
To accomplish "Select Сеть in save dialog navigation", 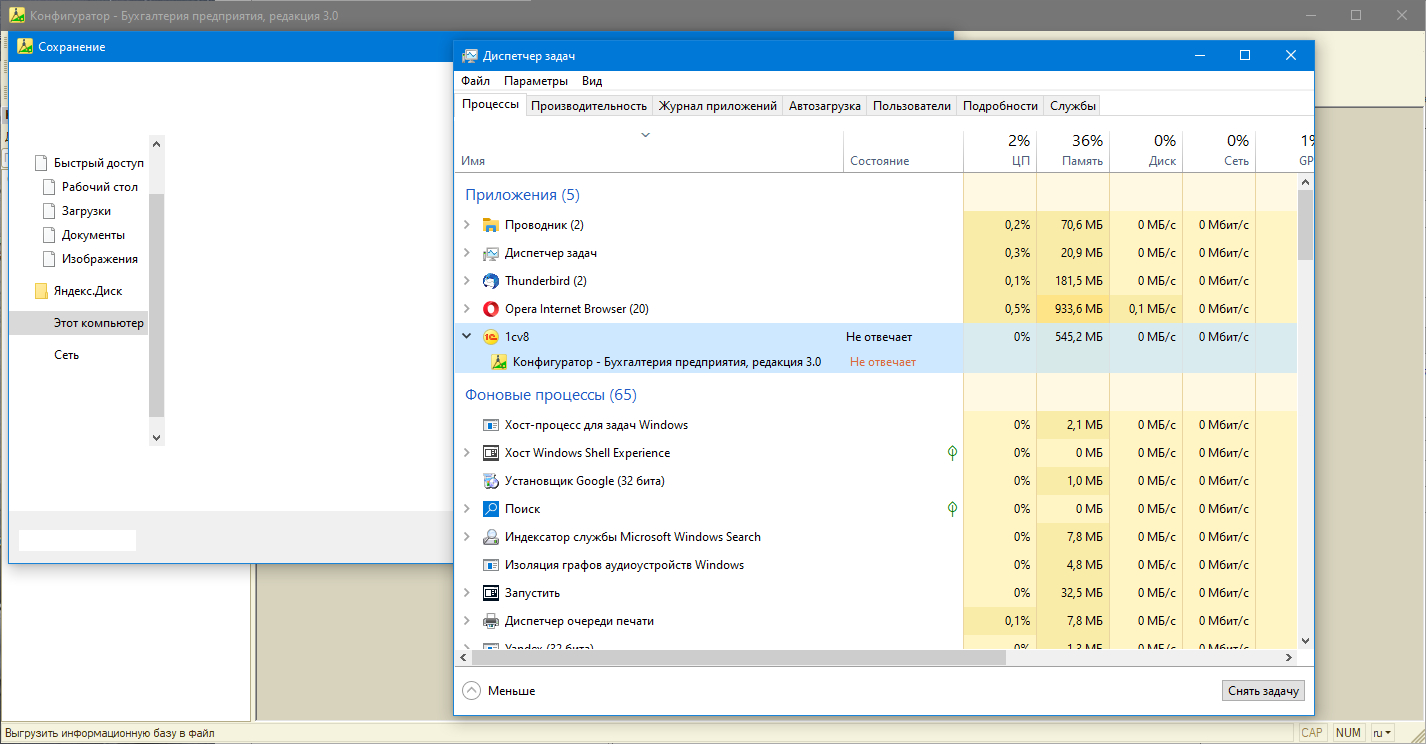I will pos(66,355).
